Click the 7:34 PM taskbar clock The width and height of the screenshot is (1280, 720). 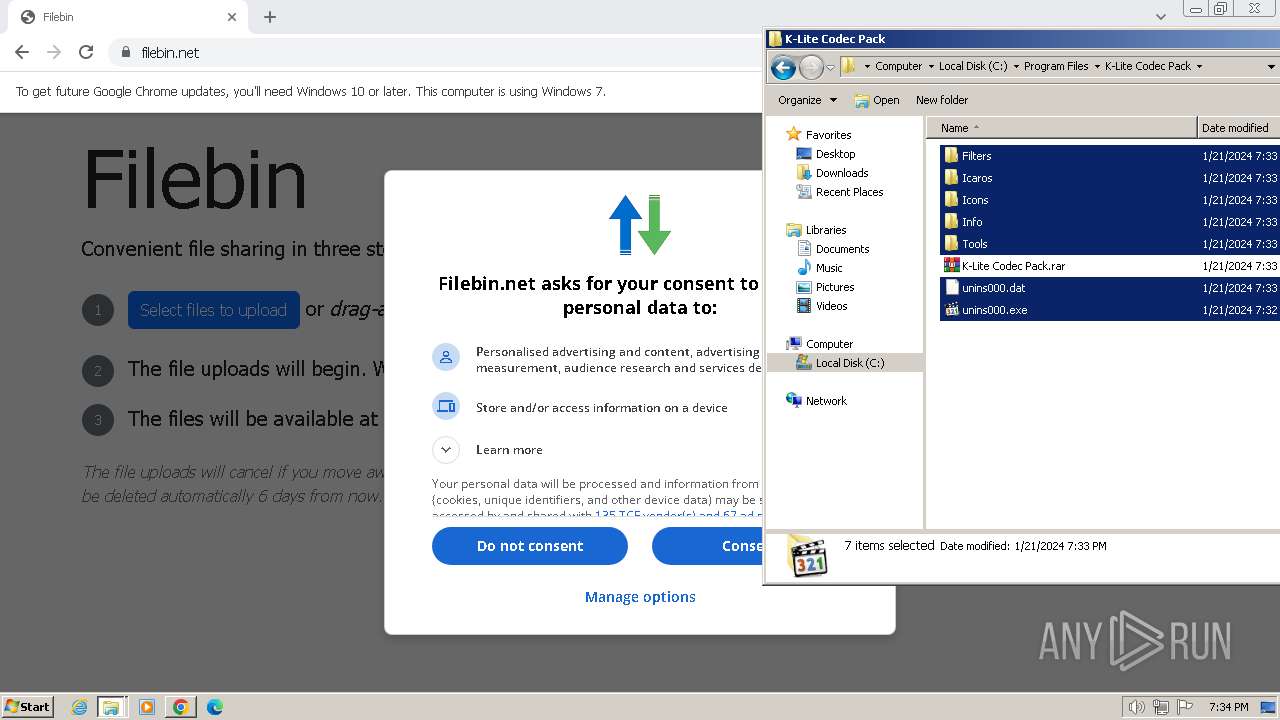1229,707
